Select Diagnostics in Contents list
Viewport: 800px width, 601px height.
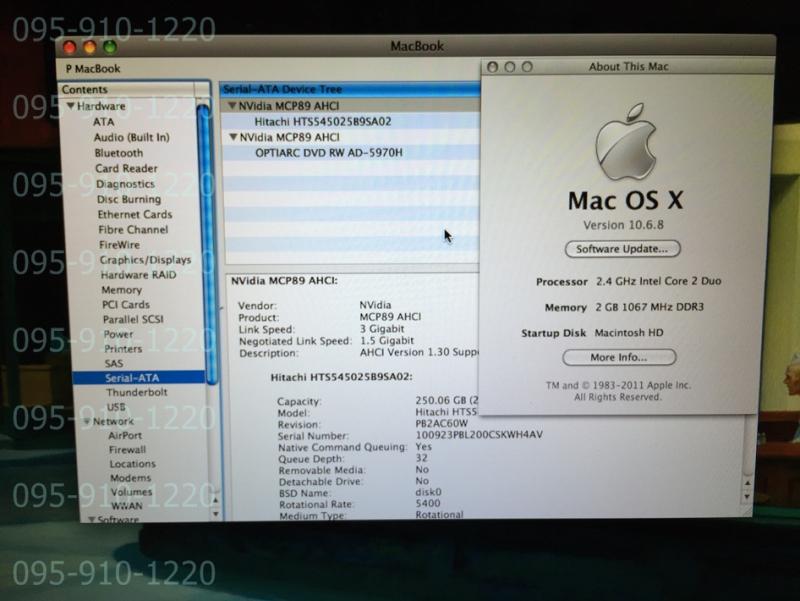pyautogui.click(x=125, y=184)
